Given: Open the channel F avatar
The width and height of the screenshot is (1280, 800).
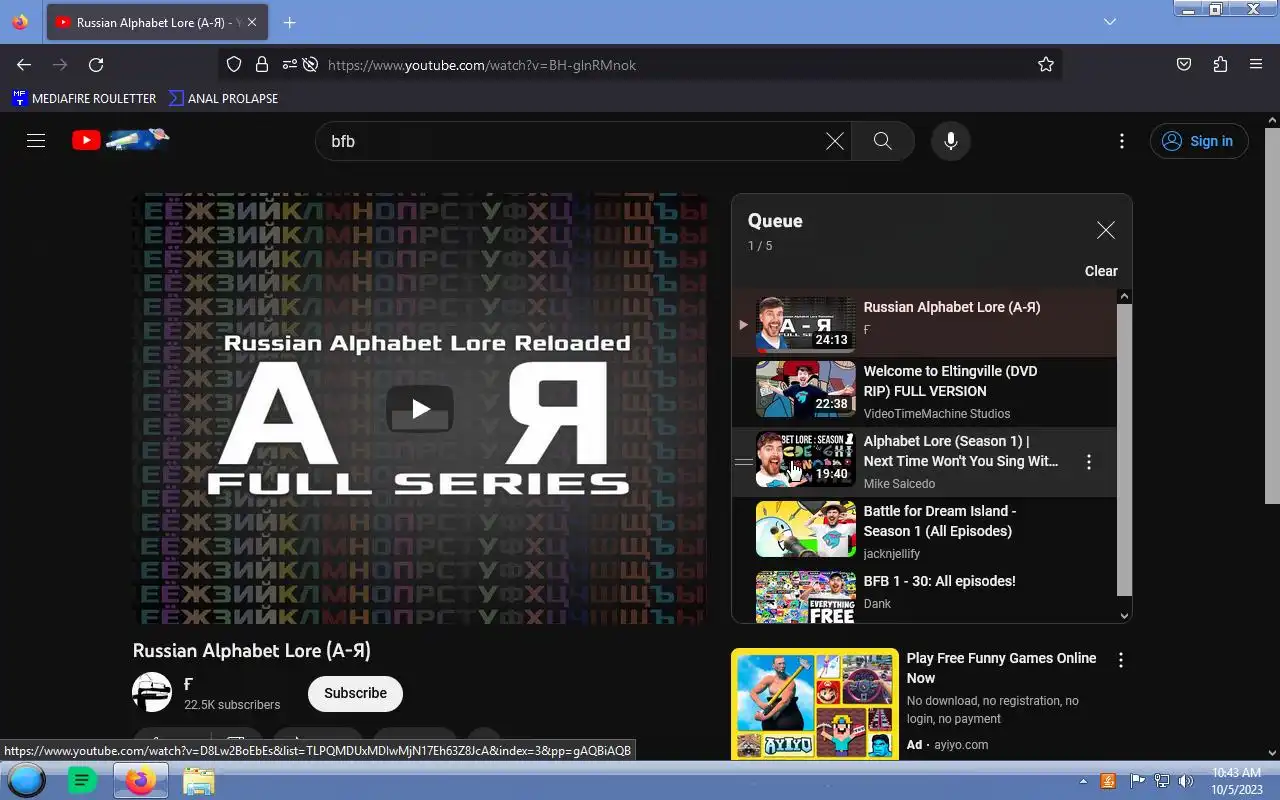Looking at the screenshot, I should tap(152, 692).
